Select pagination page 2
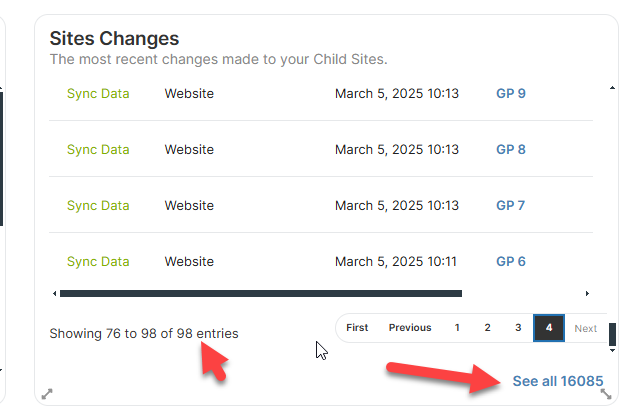 point(488,328)
